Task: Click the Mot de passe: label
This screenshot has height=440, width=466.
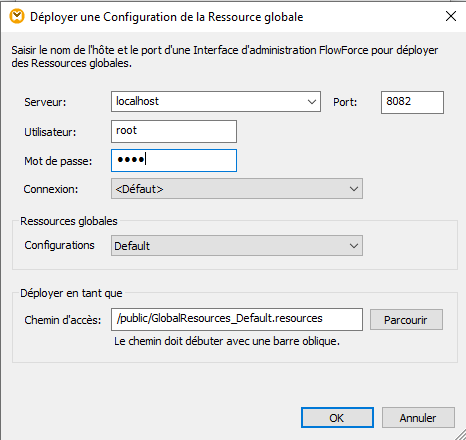Action: pyautogui.click(x=58, y=161)
